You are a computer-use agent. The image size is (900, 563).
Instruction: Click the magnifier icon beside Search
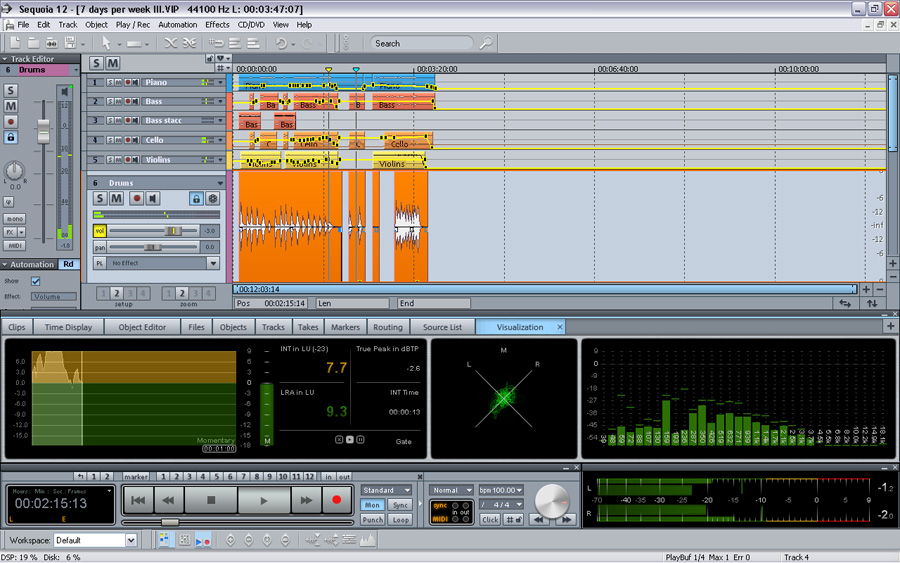coord(485,43)
